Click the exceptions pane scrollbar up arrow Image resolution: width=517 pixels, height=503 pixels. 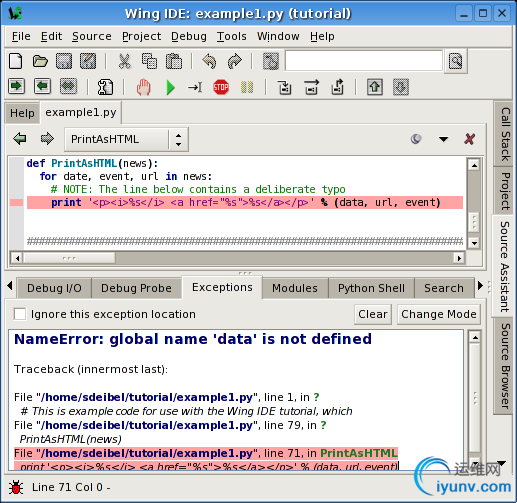click(x=475, y=338)
